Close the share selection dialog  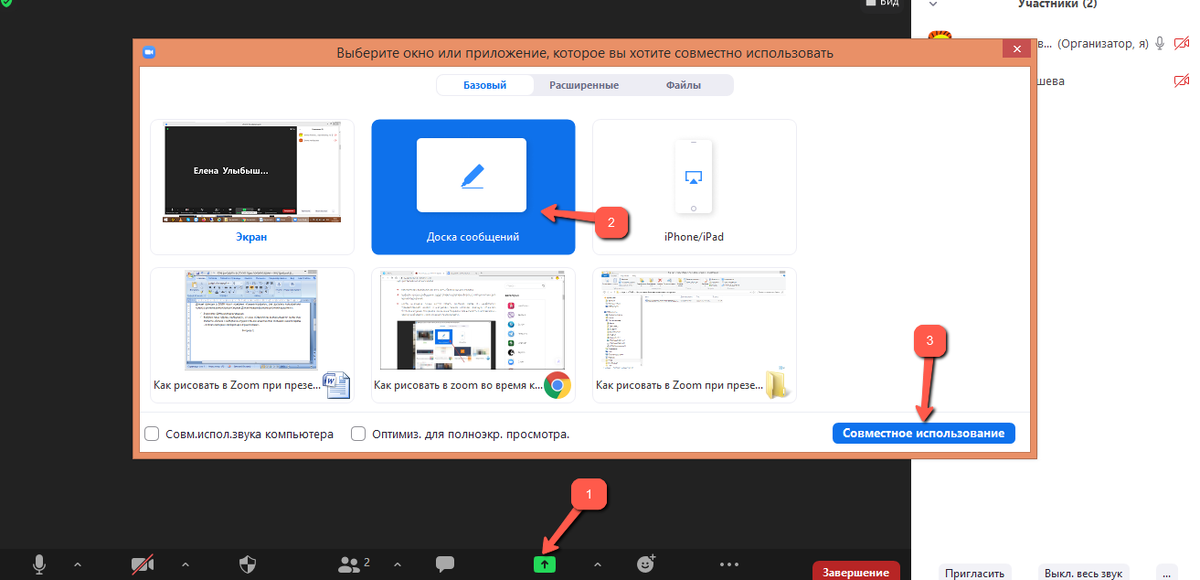tap(1018, 50)
